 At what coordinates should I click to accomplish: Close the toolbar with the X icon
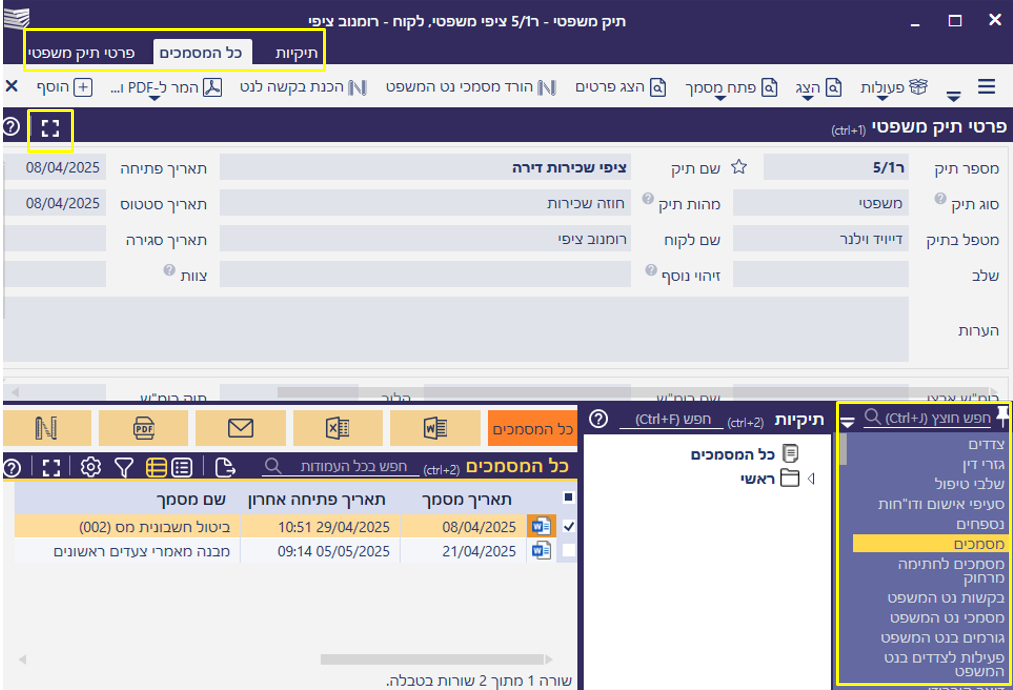[12, 86]
